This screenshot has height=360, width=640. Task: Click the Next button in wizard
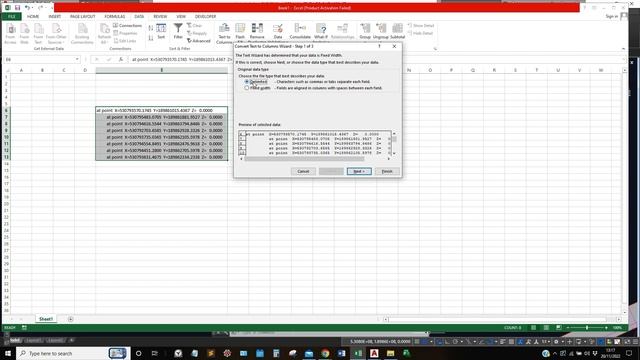[x=359, y=171]
